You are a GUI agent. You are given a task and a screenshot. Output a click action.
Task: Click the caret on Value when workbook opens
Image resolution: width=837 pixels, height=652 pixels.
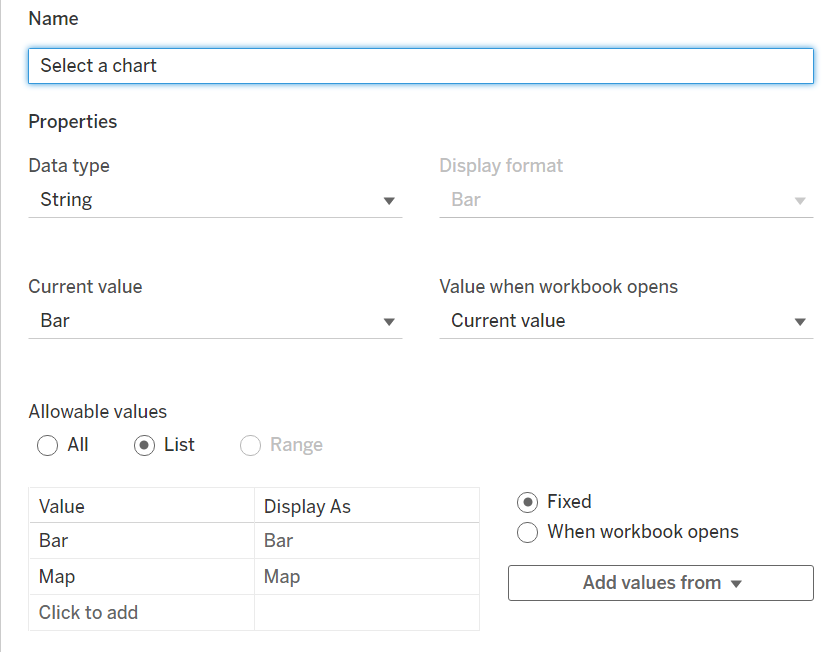click(800, 321)
